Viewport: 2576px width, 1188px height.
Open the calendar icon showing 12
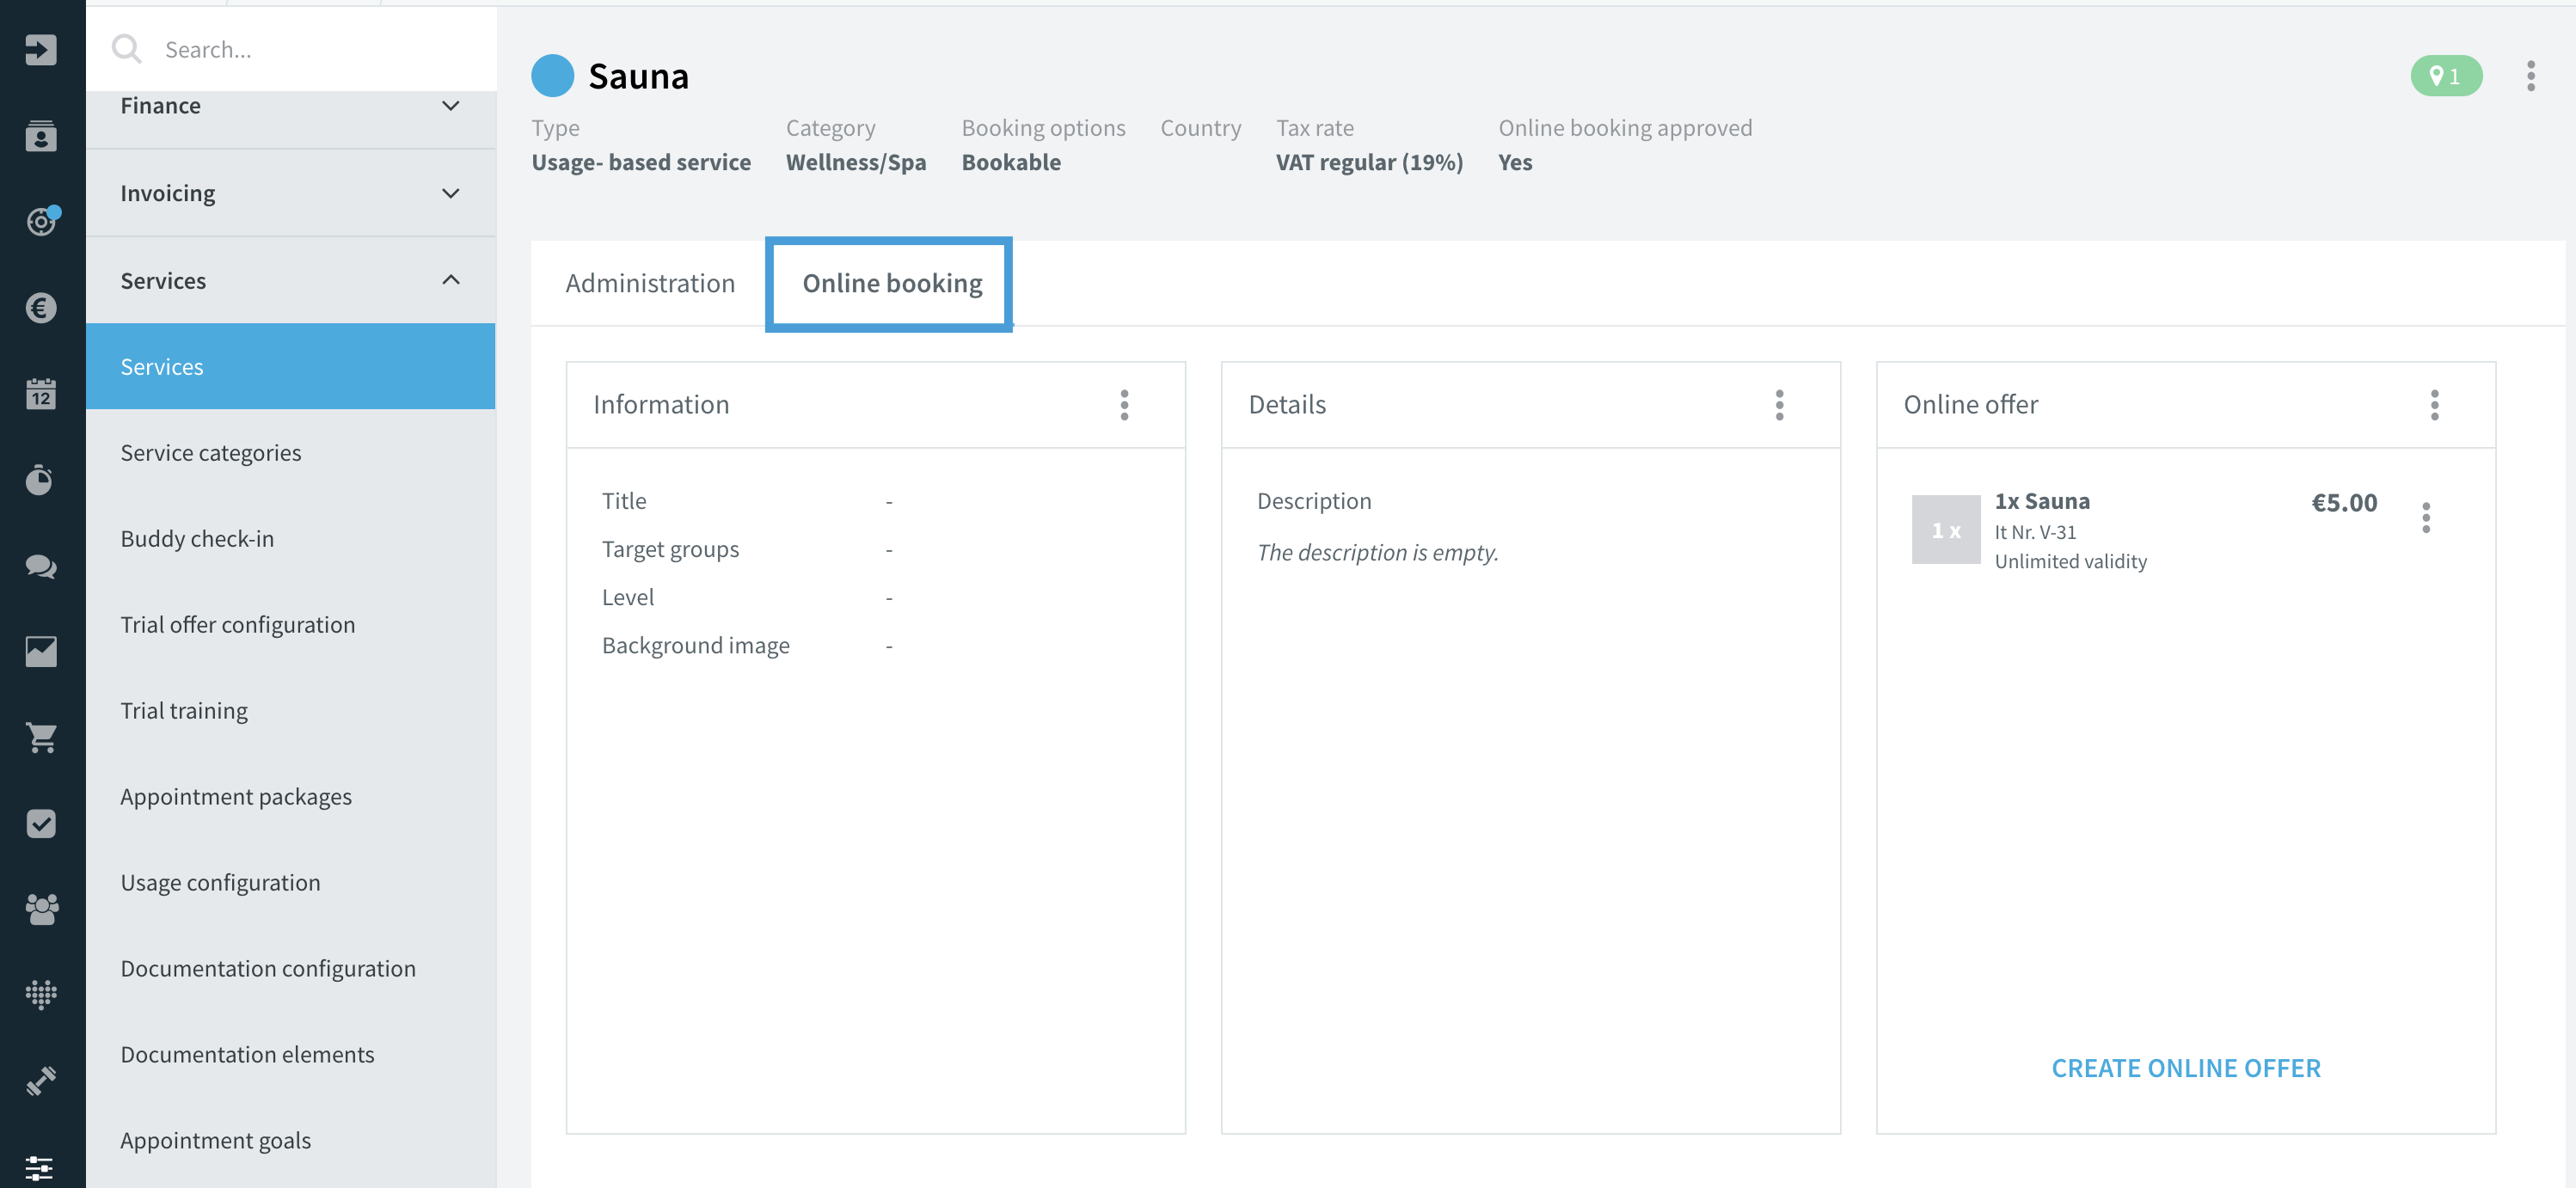pyautogui.click(x=41, y=394)
